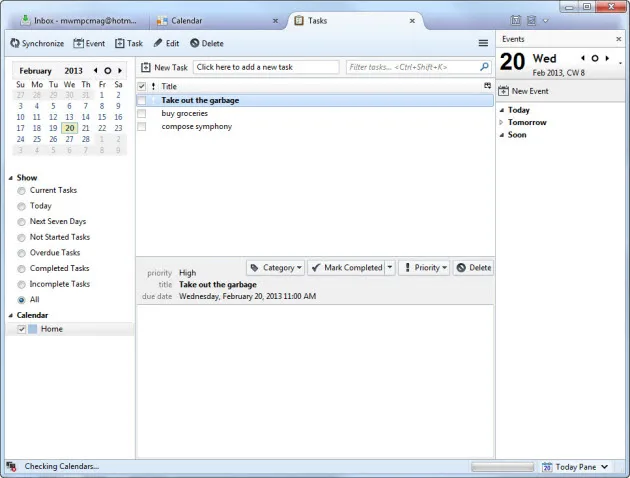Viewport: 630px width, 478px height.
Task: Jump to today in mini calendar
Action: pos(107,71)
